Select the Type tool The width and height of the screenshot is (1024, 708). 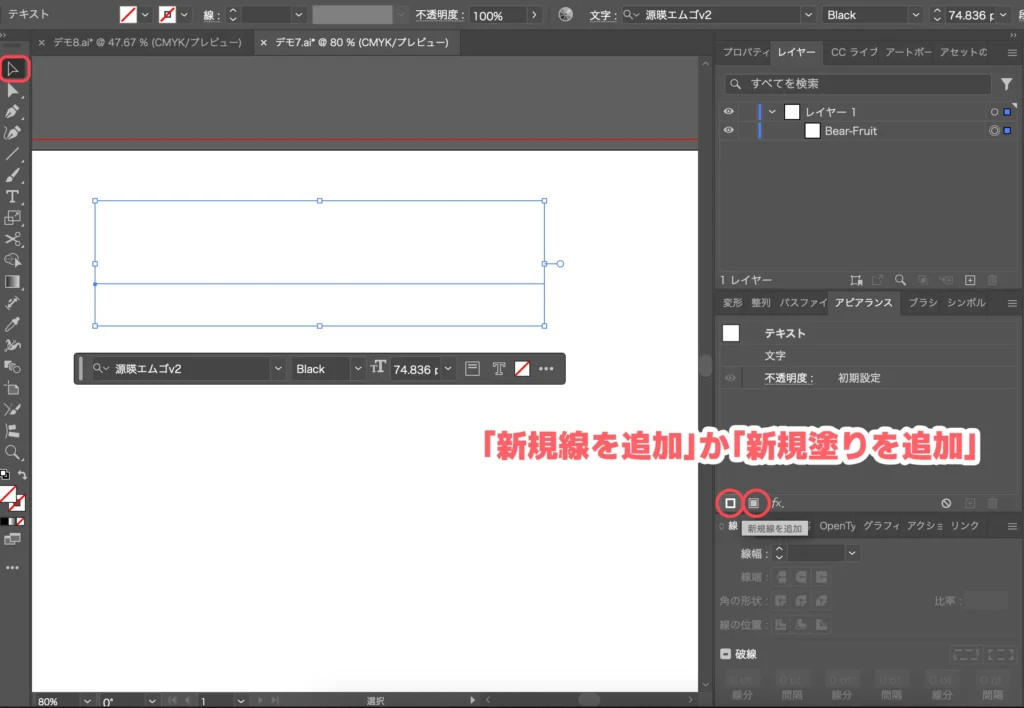tap(13, 197)
